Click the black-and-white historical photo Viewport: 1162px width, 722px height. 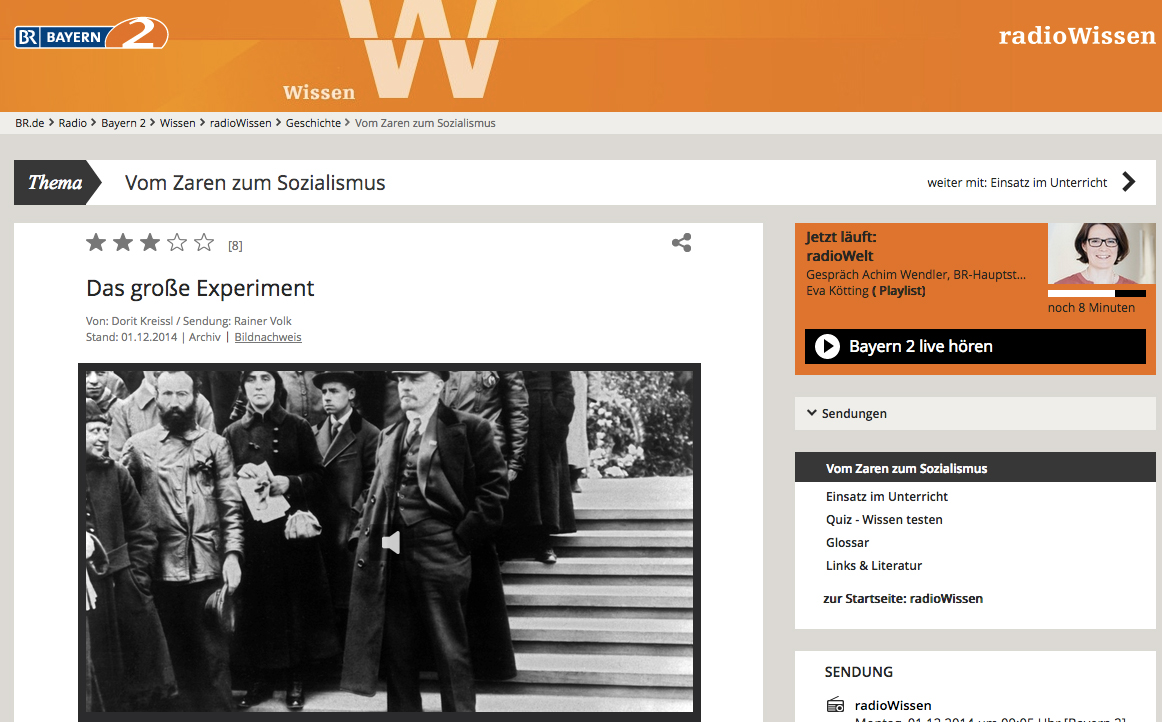(x=389, y=541)
